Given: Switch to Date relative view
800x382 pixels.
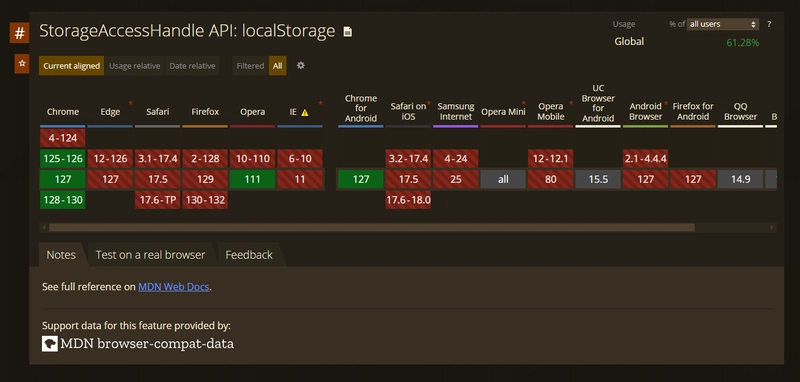Looking at the screenshot, I should click(192, 66).
